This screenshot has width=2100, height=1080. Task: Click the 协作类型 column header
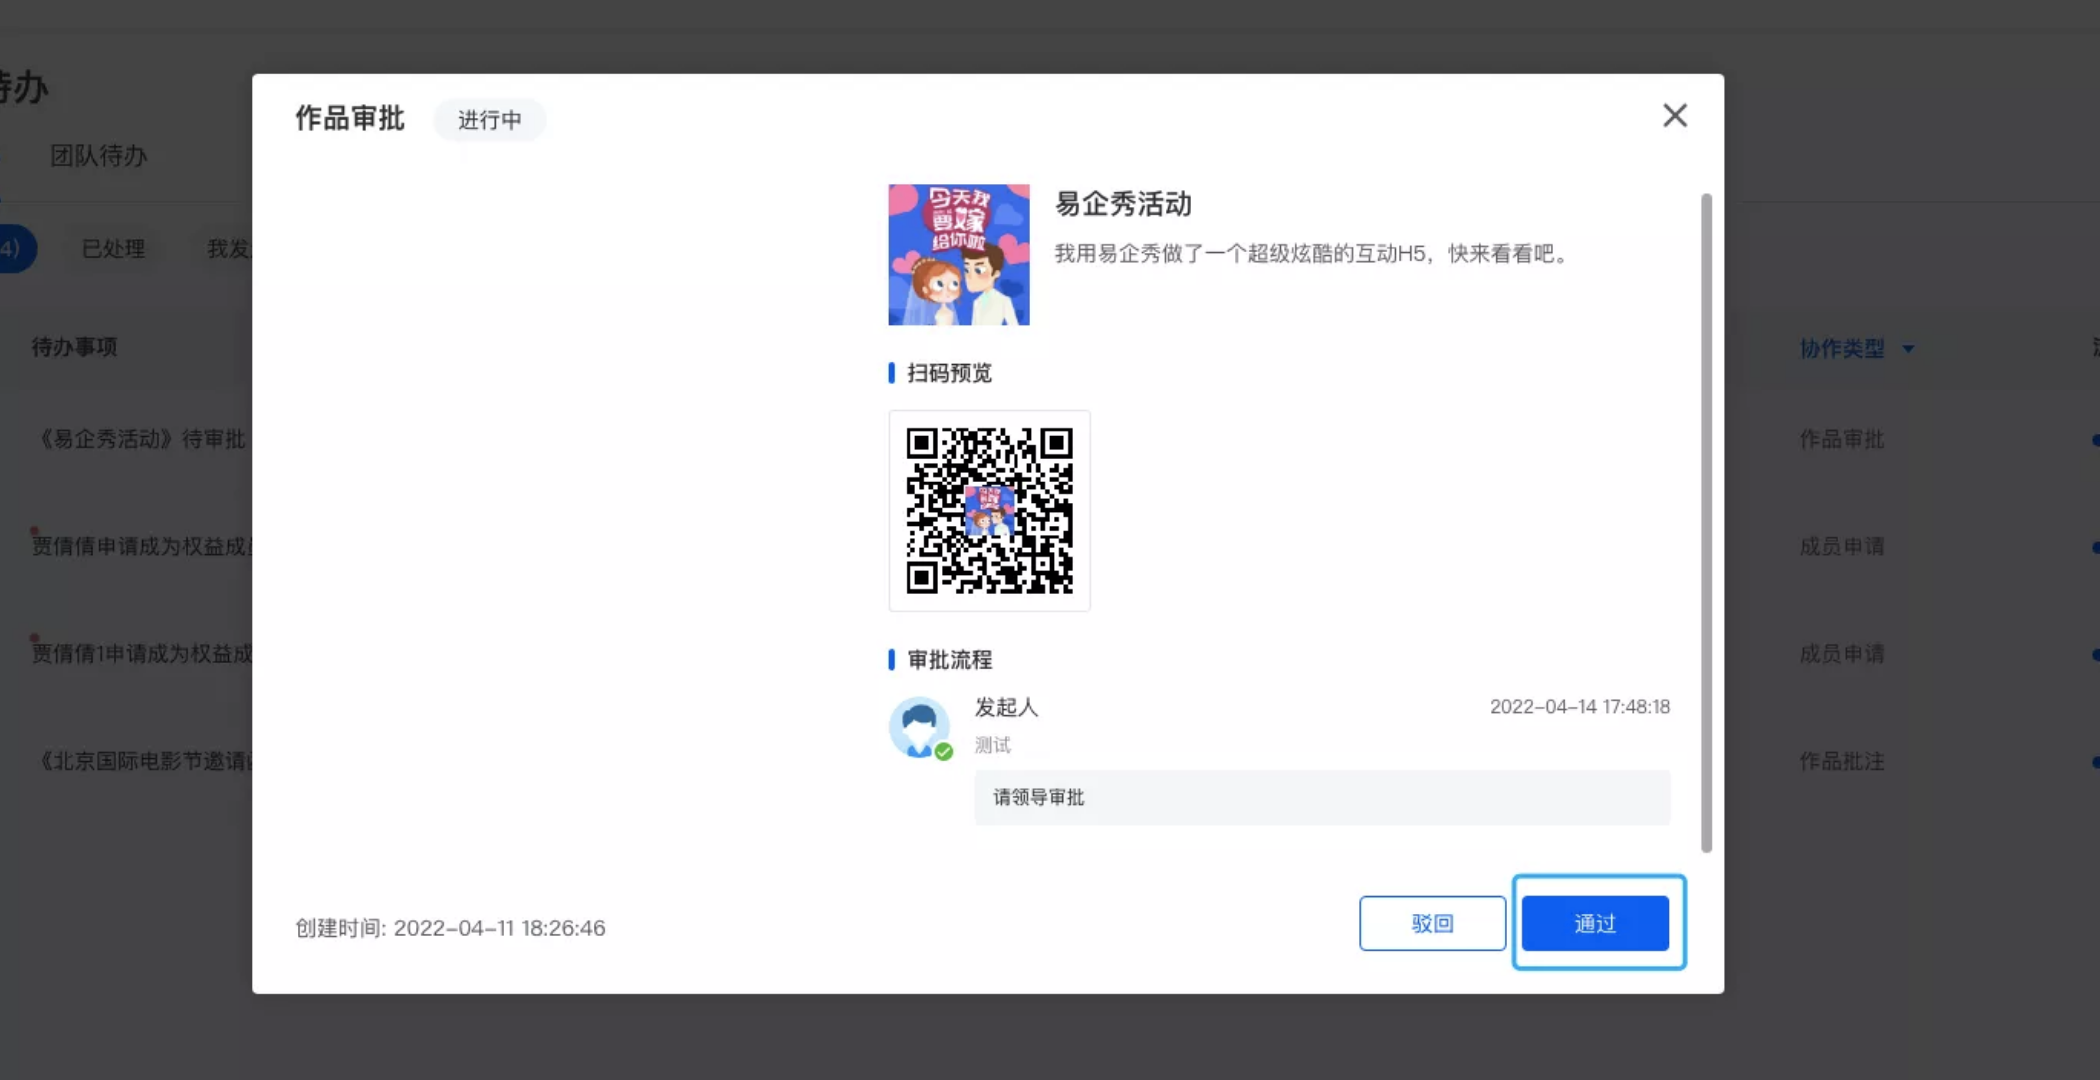point(1841,349)
